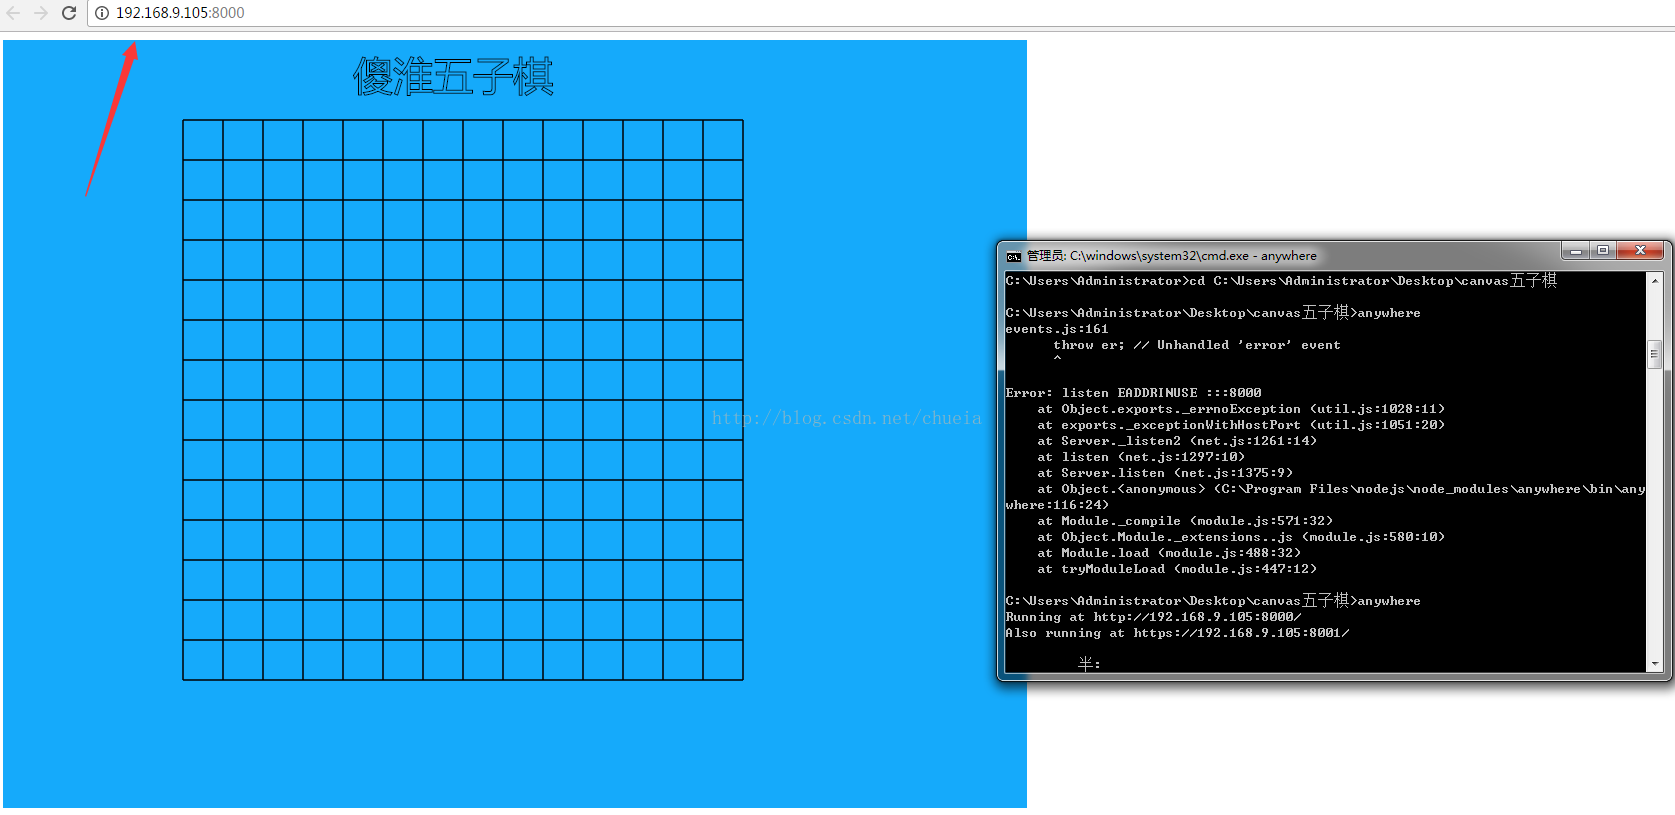Maximize the cmd.exe window
1675x815 pixels.
pyautogui.click(x=1603, y=250)
